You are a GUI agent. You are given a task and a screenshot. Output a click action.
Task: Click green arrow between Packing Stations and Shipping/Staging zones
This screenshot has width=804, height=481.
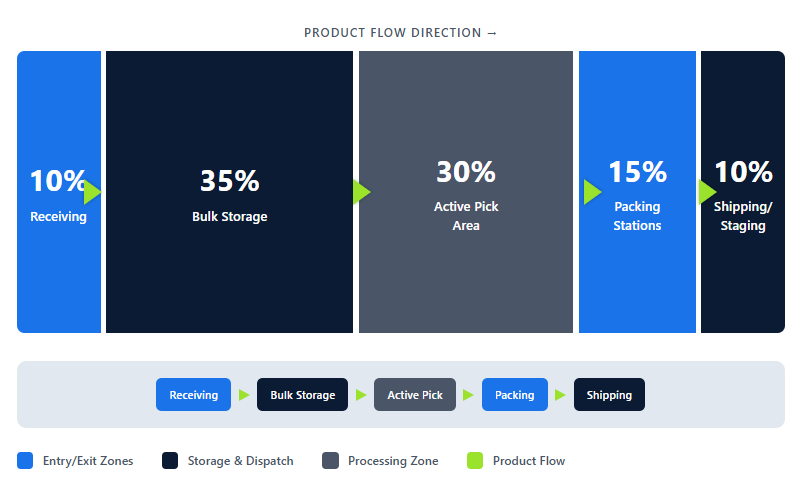pyautogui.click(x=707, y=192)
